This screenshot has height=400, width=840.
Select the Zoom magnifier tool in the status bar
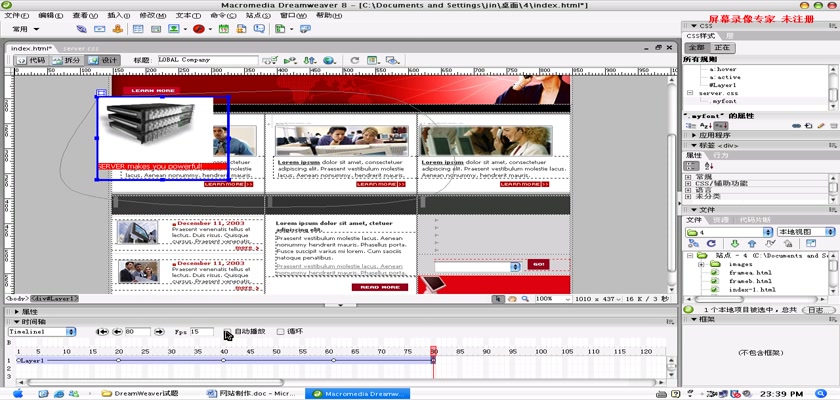[x=526, y=299]
